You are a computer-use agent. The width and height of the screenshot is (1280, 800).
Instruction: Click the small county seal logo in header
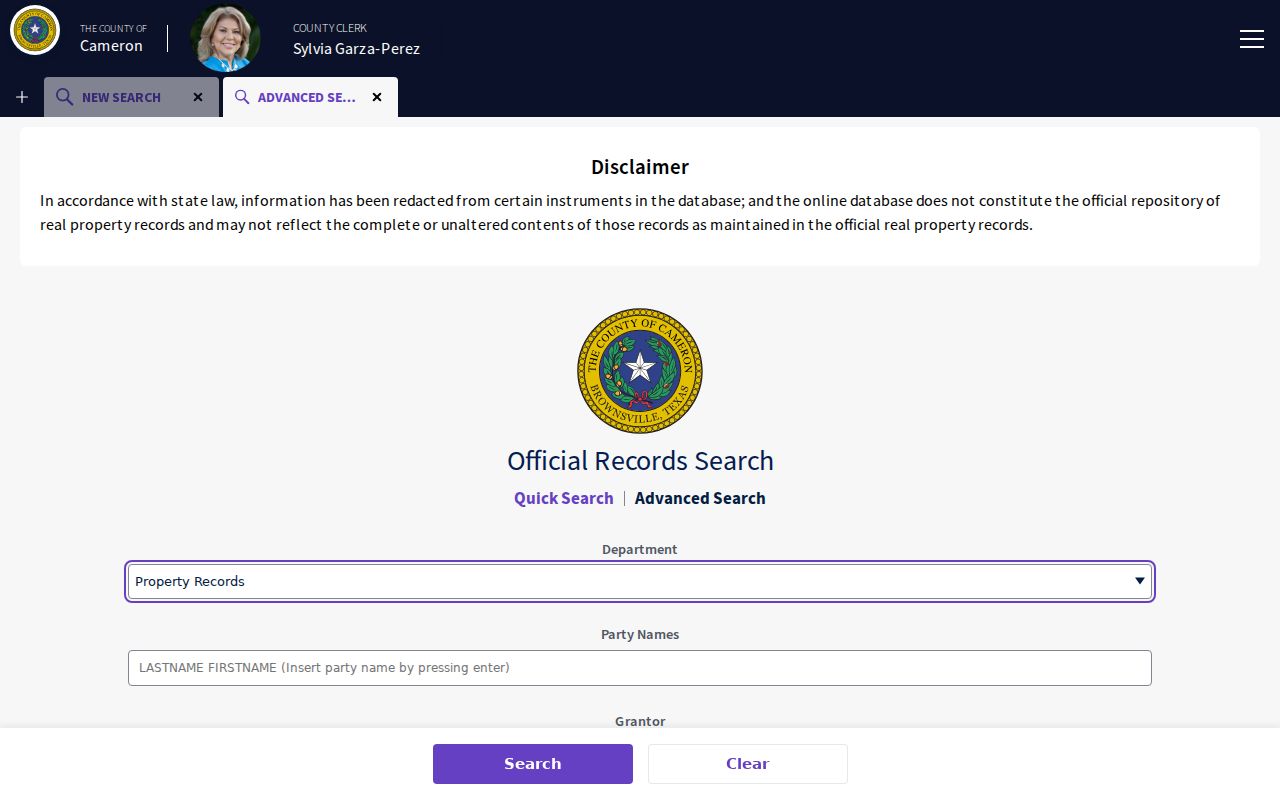(x=35, y=30)
